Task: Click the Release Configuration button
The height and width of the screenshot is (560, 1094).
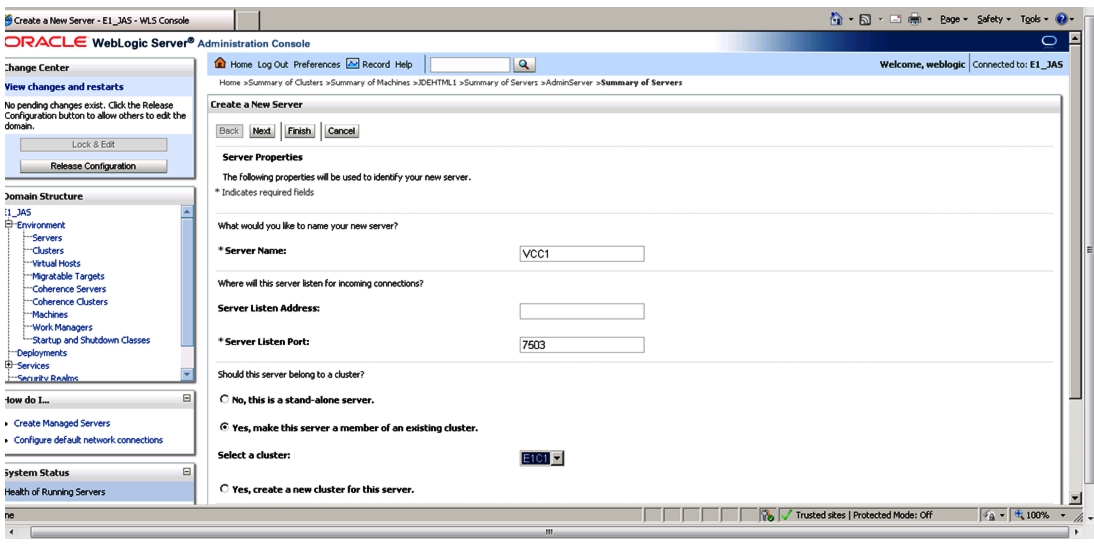Action: pos(93,166)
